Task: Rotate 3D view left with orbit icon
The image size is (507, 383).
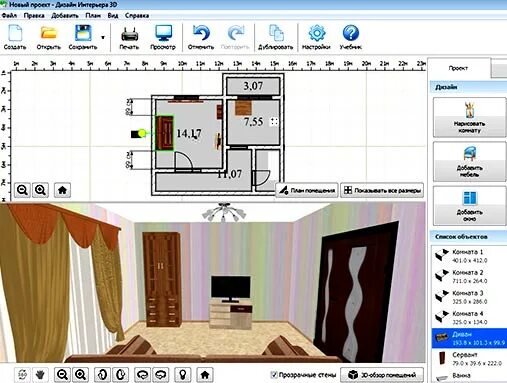Action: (x=142, y=375)
